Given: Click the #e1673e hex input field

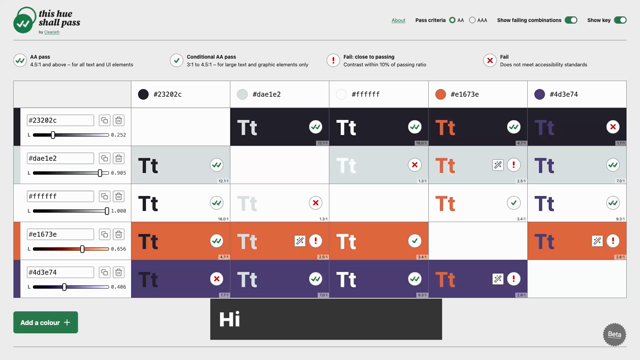Looking at the screenshot, I should tap(60, 234).
